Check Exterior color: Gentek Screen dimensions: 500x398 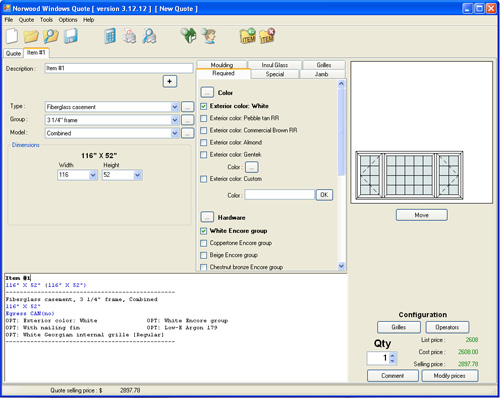[204, 155]
